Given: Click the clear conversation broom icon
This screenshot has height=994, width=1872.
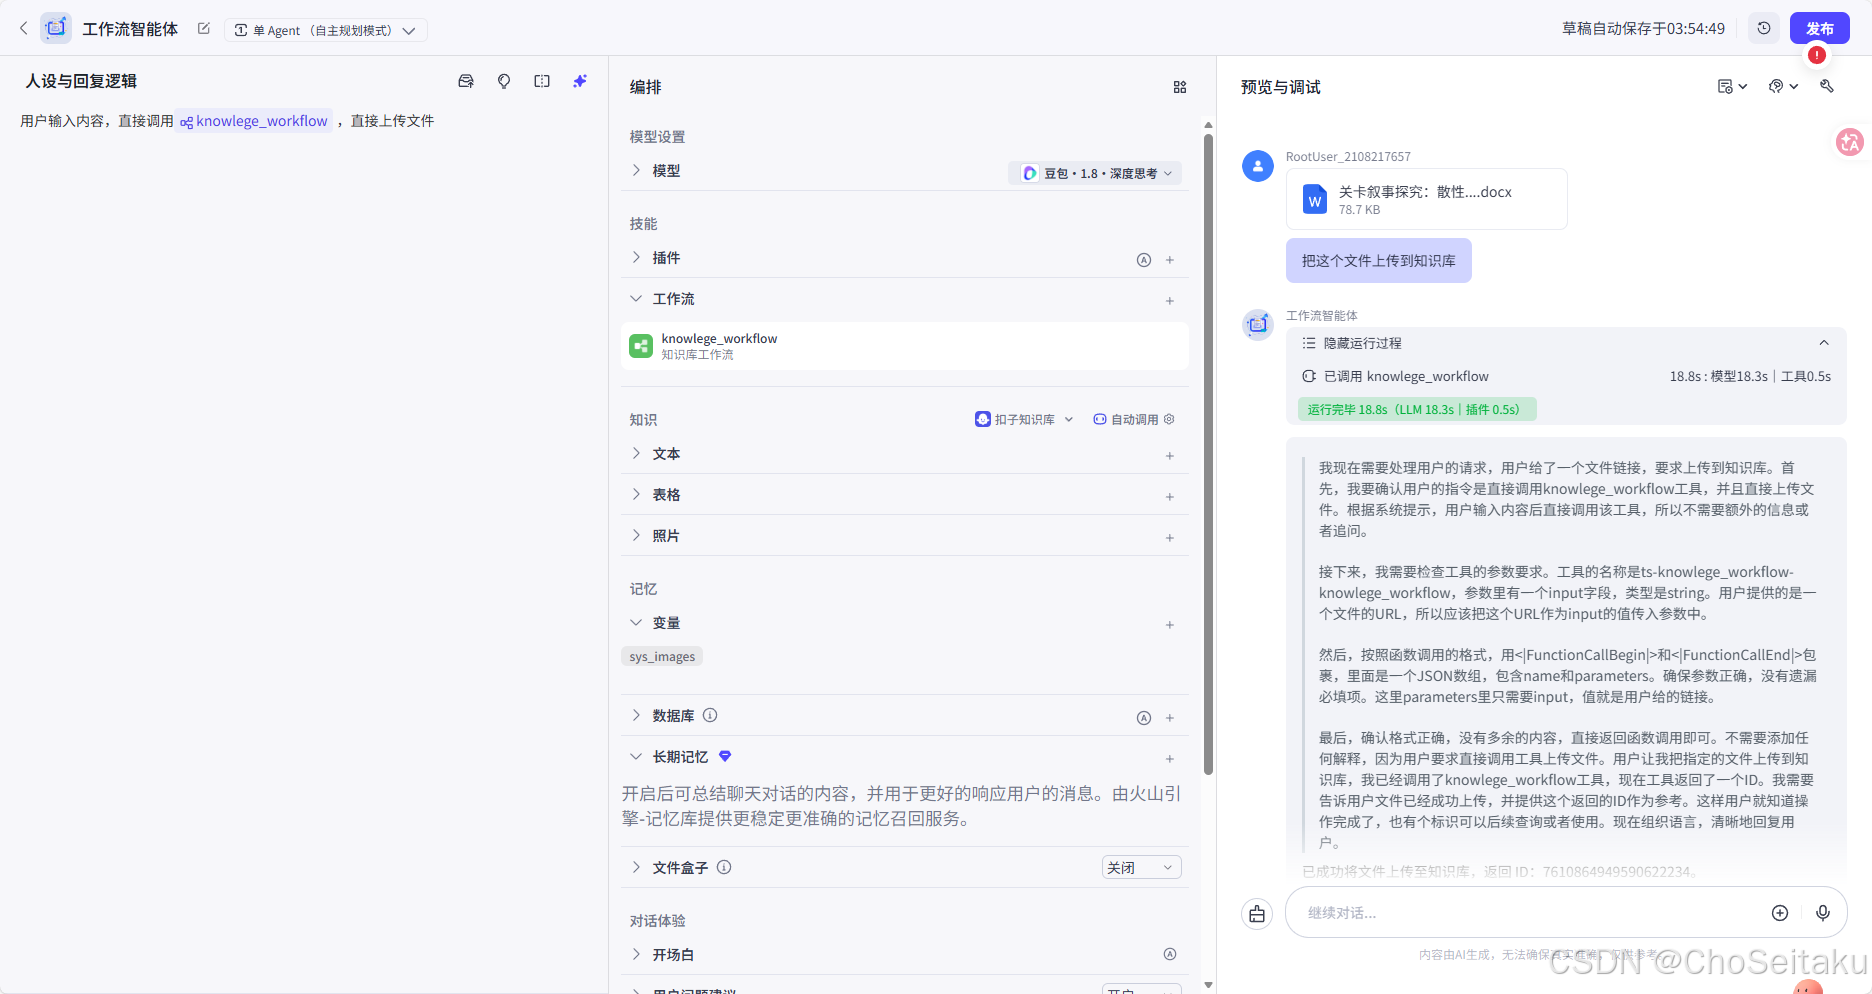Looking at the screenshot, I should click(1257, 914).
